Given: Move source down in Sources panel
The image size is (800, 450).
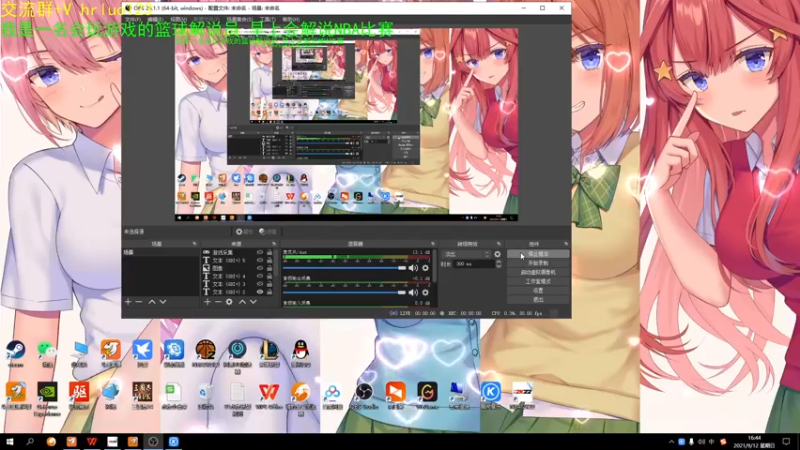Looking at the screenshot, I should (x=253, y=302).
